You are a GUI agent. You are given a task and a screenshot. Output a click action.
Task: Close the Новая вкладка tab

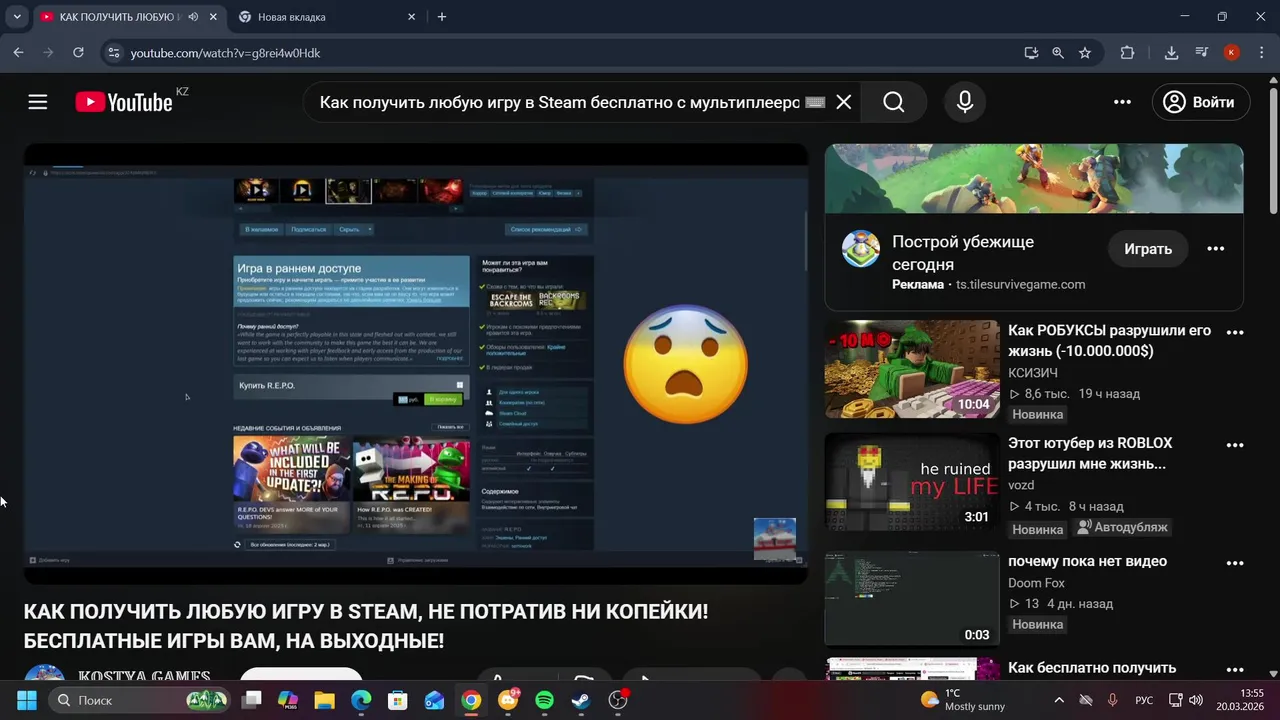click(412, 17)
